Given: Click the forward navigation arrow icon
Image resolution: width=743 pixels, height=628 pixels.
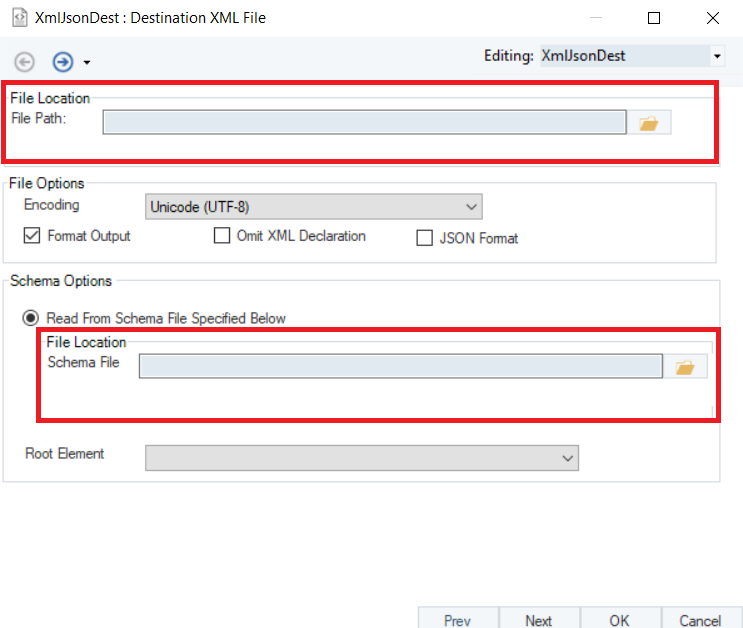Looking at the screenshot, I should click(x=63, y=62).
